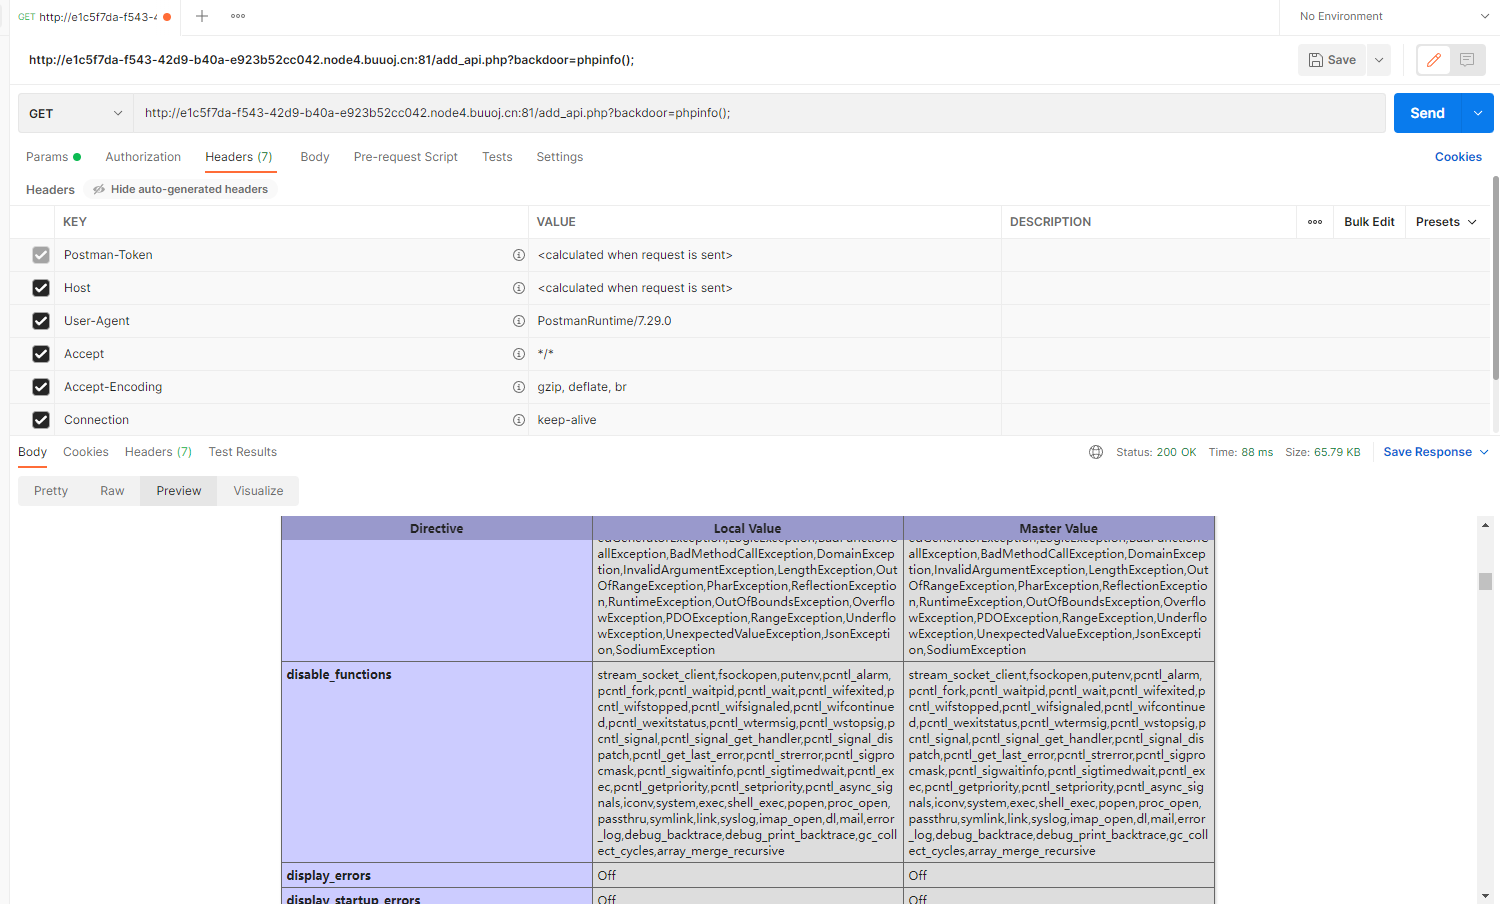Open the Cookies link
1500x904 pixels.
point(1458,157)
